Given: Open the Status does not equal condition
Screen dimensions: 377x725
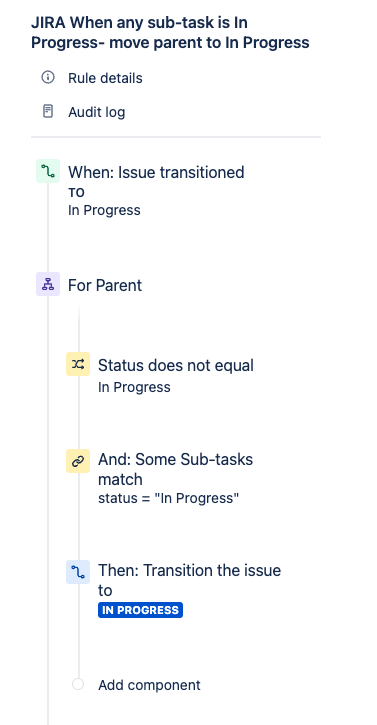Looking at the screenshot, I should pos(176,365).
